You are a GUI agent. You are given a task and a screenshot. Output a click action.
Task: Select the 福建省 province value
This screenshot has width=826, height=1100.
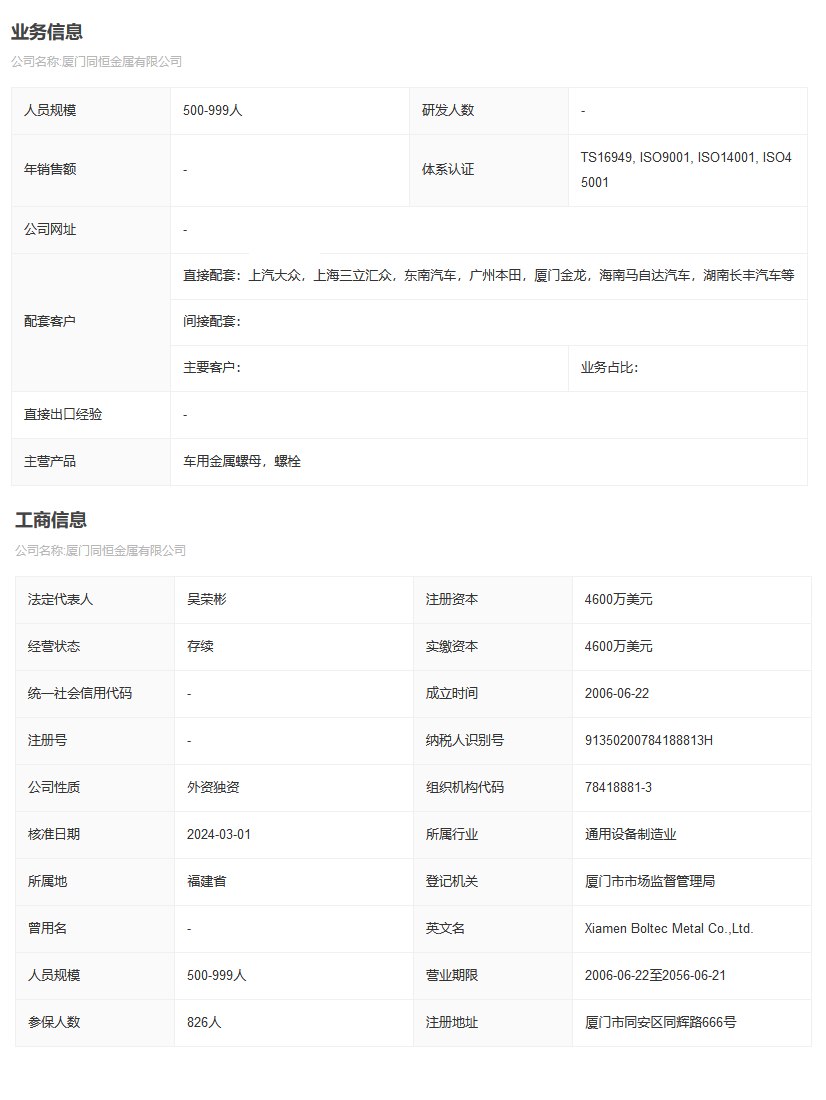click(x=207, y=882)
